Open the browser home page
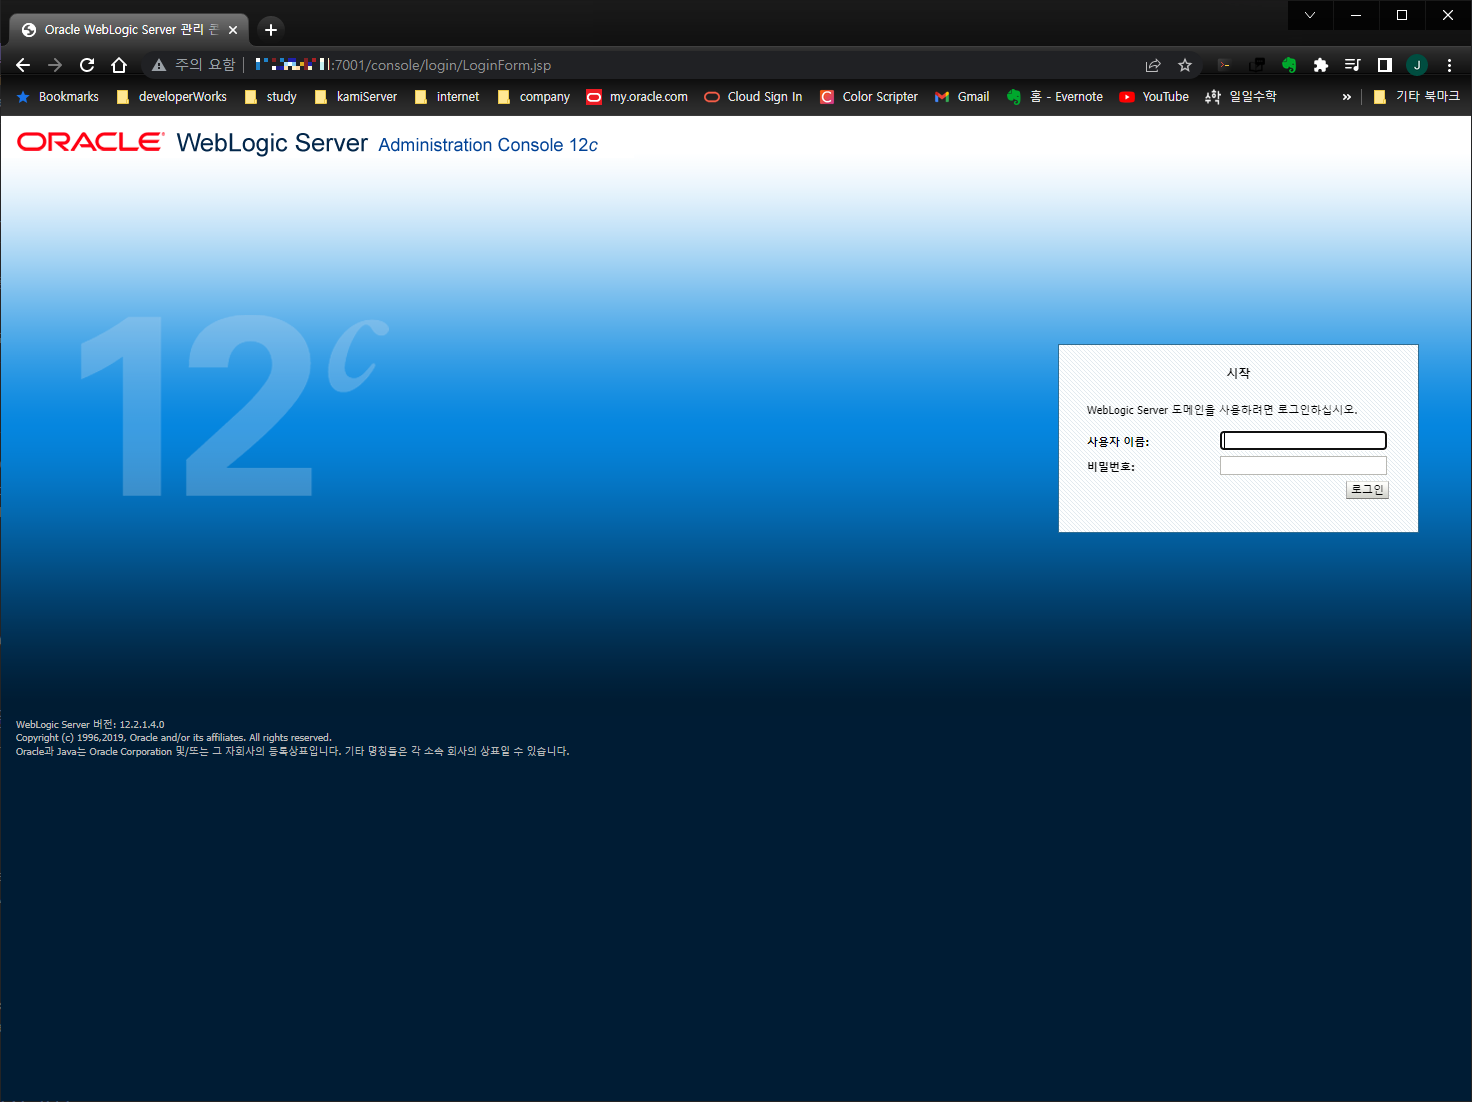1472x1102 pixels. click(x=119, y=65)
